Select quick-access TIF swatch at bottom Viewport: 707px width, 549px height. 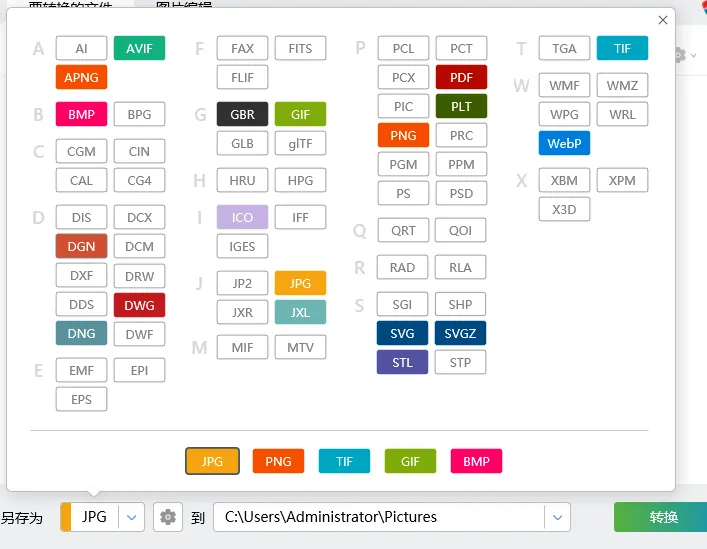pos(344,461)
